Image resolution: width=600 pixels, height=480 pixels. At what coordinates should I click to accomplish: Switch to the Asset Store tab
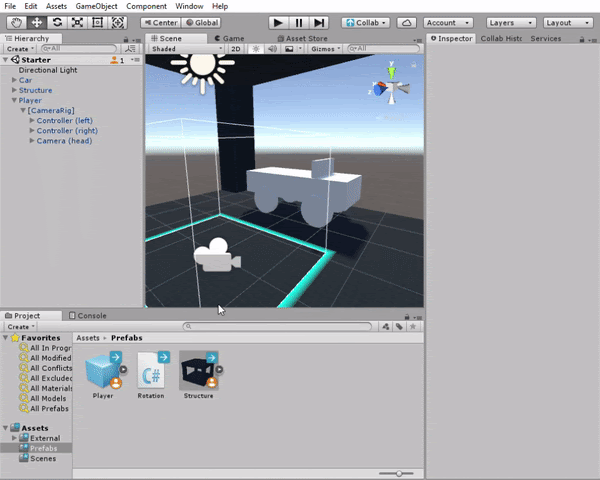(x=303, y=38)
